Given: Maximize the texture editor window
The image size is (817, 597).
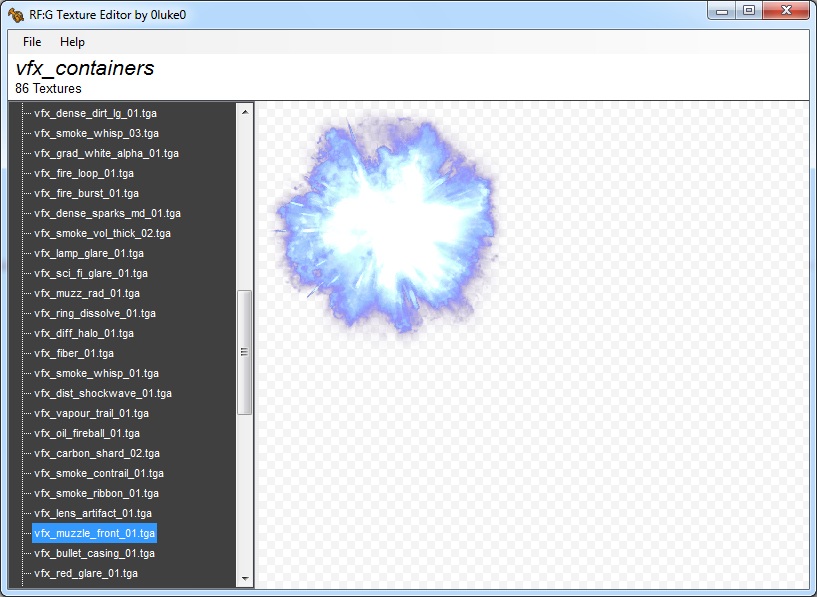Looking at the screenshot, I should [x=748, y=11].
